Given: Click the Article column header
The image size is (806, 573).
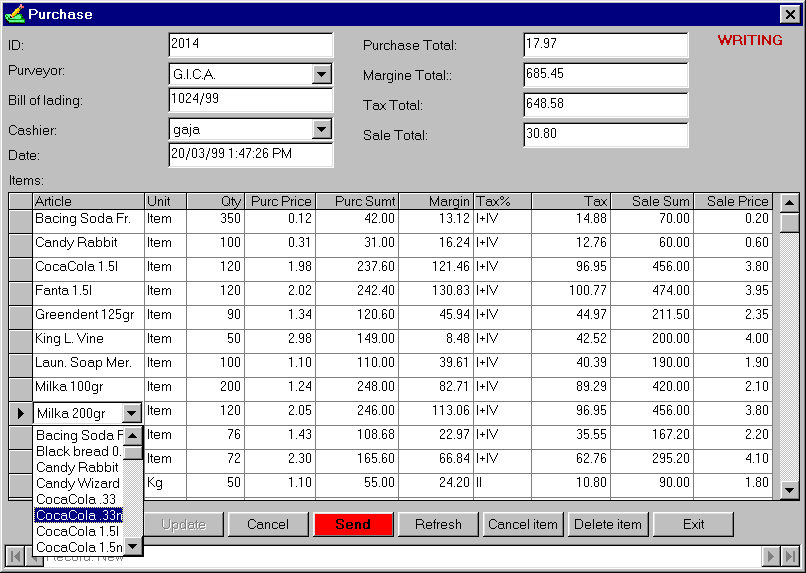Looking at the screenshot, I should click(x=88, y=201).
